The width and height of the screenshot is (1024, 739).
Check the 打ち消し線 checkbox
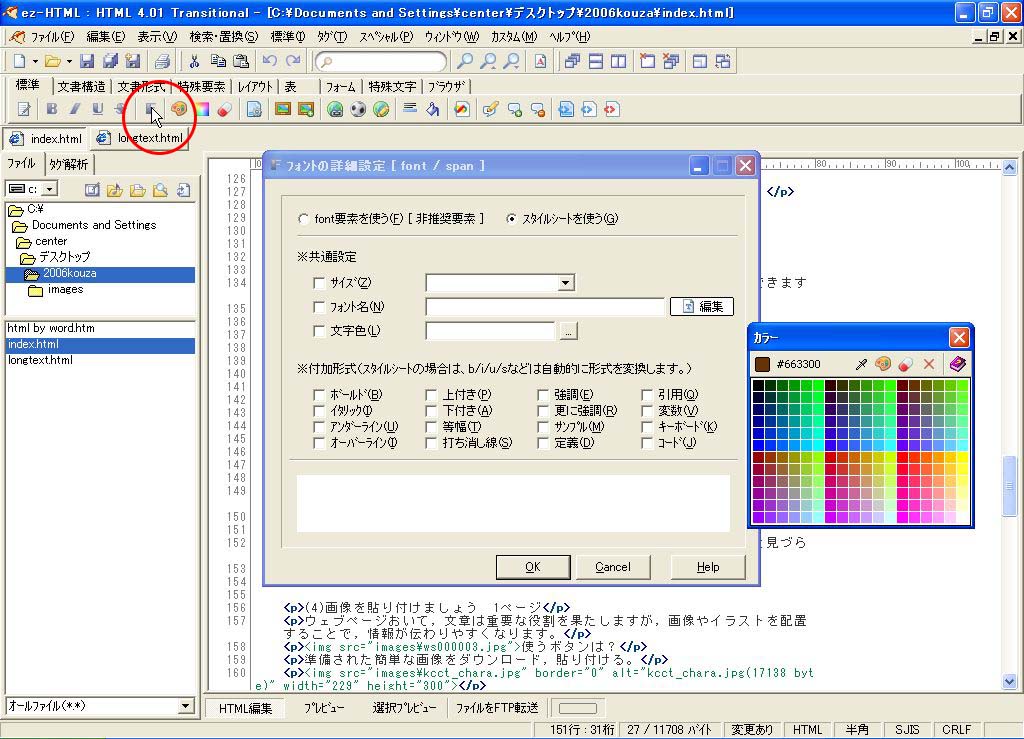pyautogui.click(x=430, y=443)
